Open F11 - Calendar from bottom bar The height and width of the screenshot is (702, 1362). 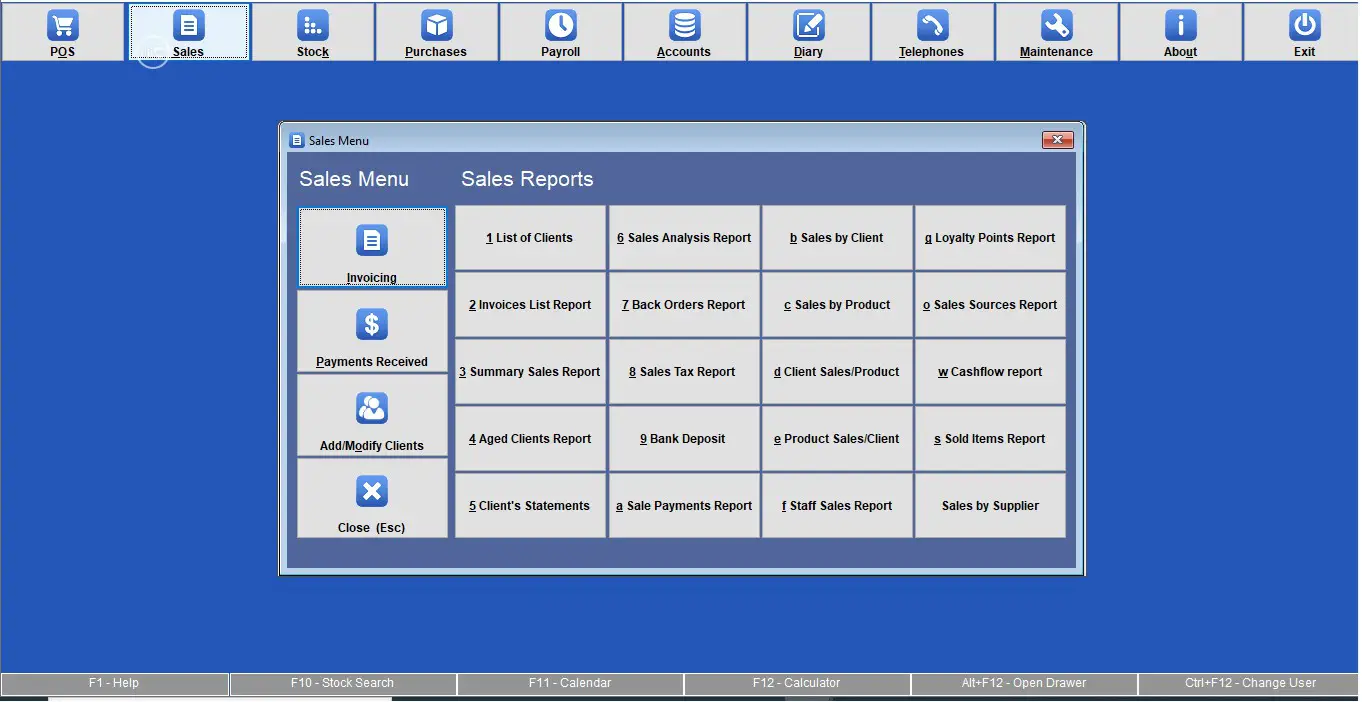570,684
